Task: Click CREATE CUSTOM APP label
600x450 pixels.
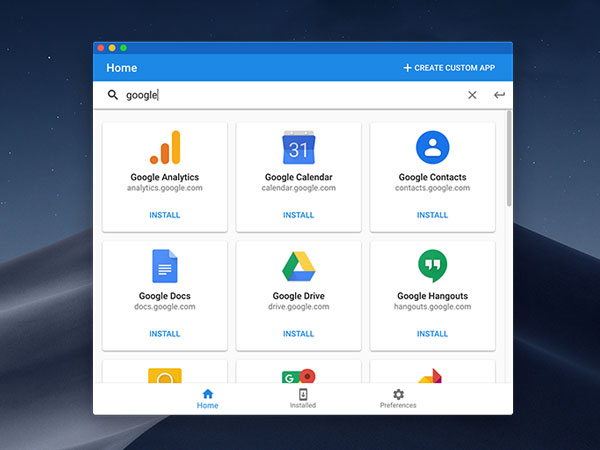Action: pyautogui.click(x=455, y=68)
